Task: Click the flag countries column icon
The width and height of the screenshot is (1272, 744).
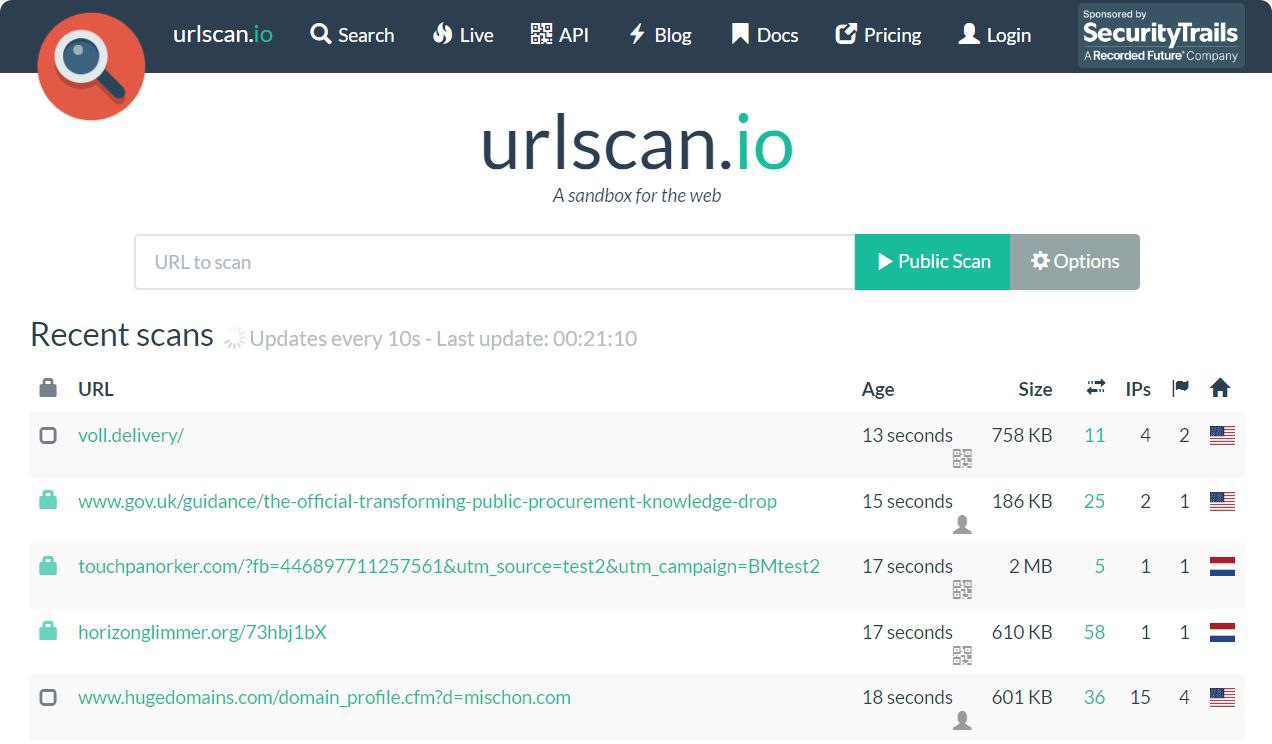Action: tap(1181, 387)
